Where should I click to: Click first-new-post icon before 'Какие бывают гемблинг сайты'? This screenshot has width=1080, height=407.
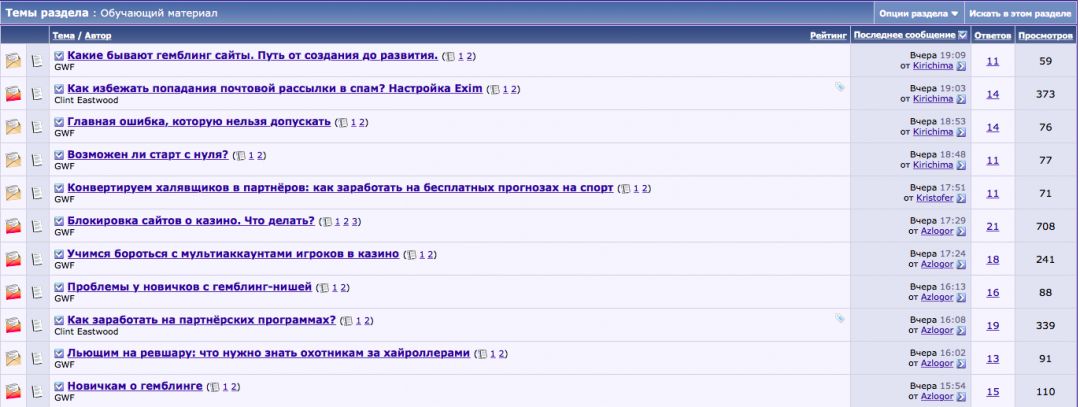(59, 56)
